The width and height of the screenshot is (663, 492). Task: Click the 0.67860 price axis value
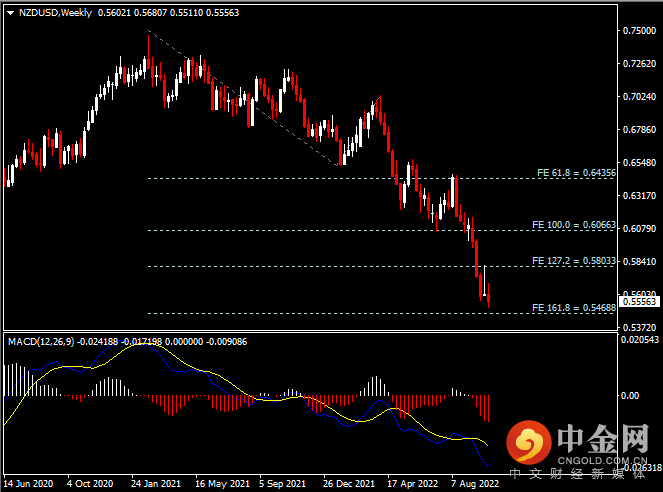[639, 130]
